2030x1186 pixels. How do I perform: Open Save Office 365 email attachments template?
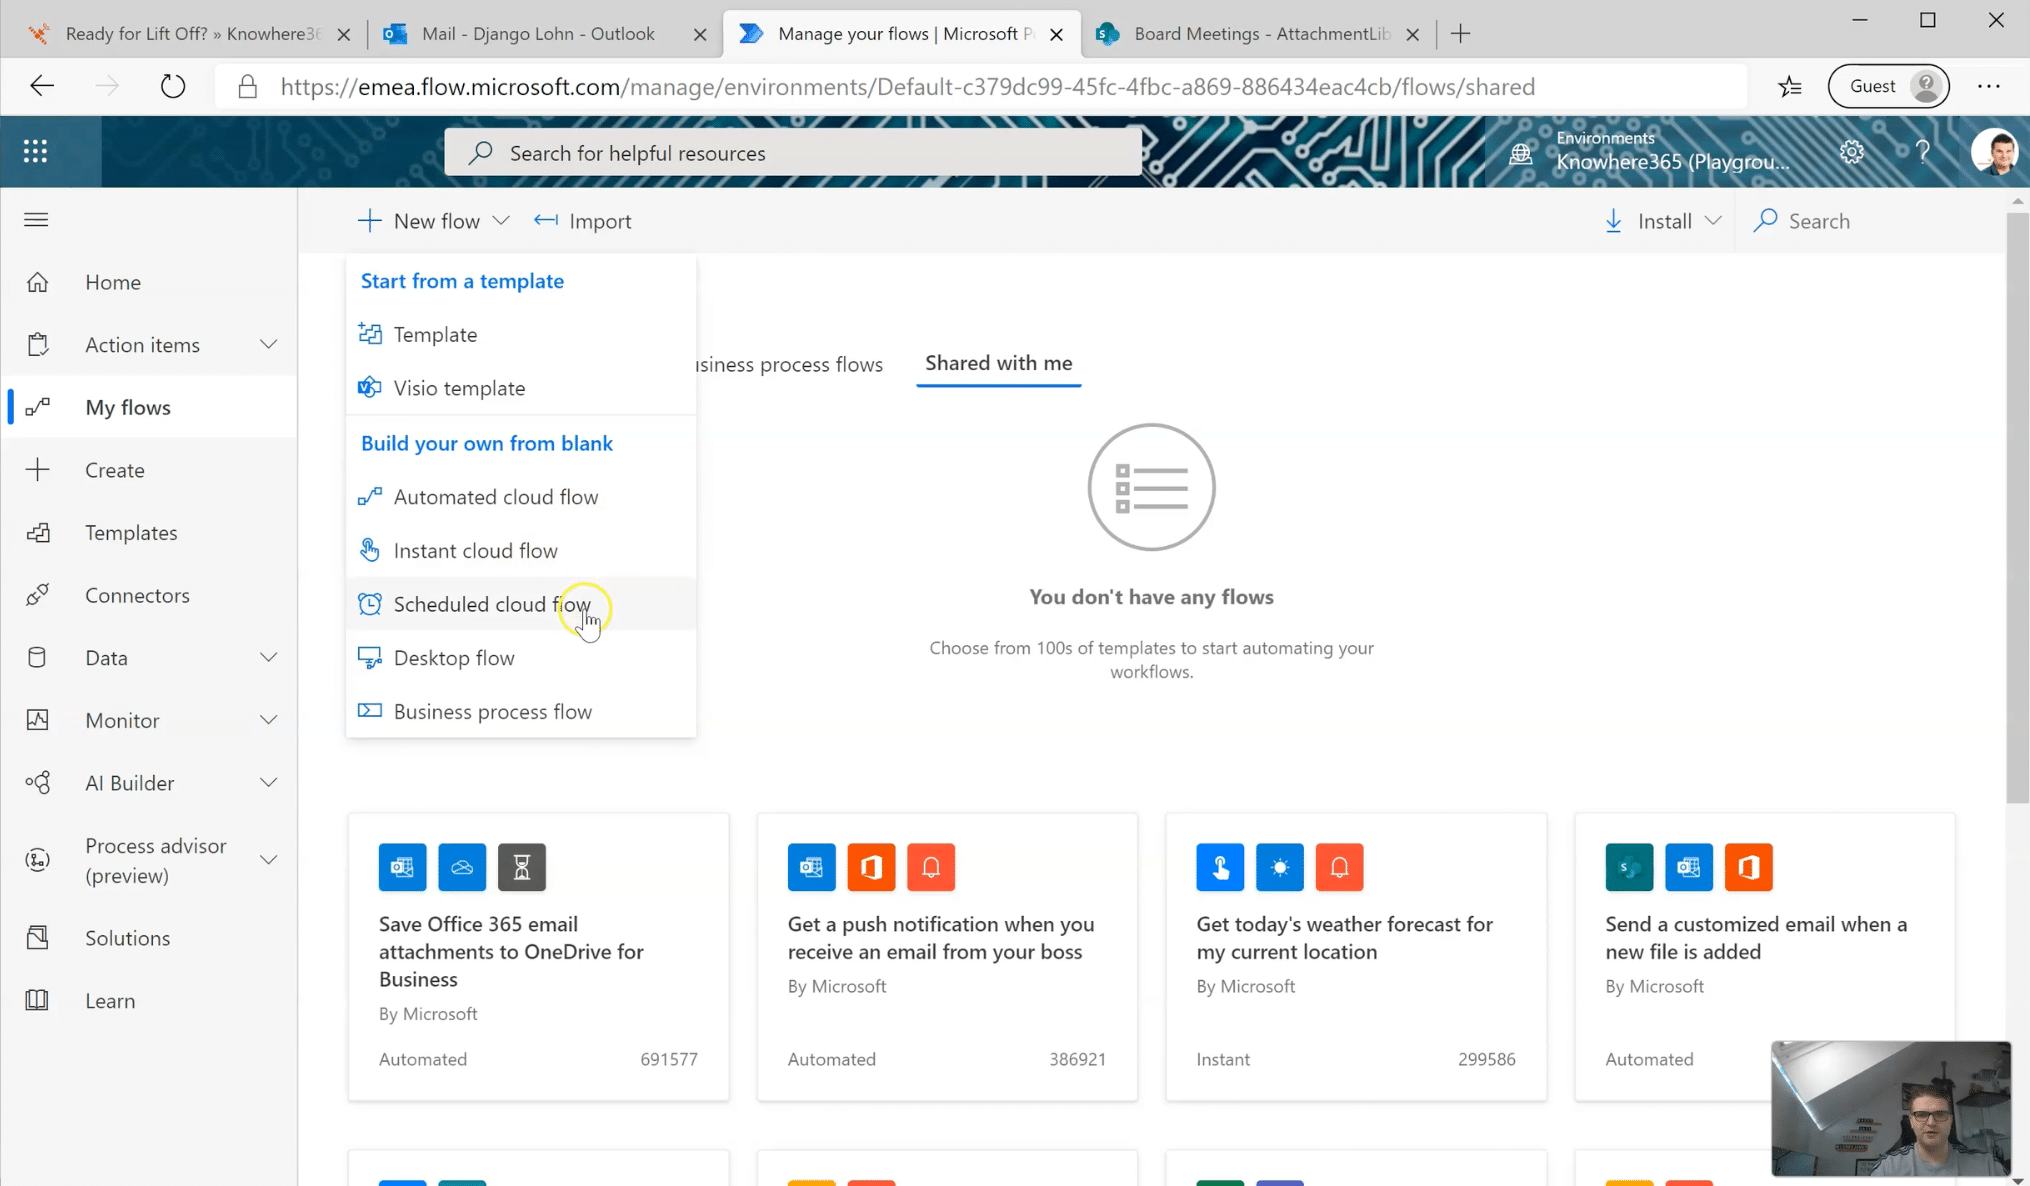pyautogui.click(x=538, y=957)
